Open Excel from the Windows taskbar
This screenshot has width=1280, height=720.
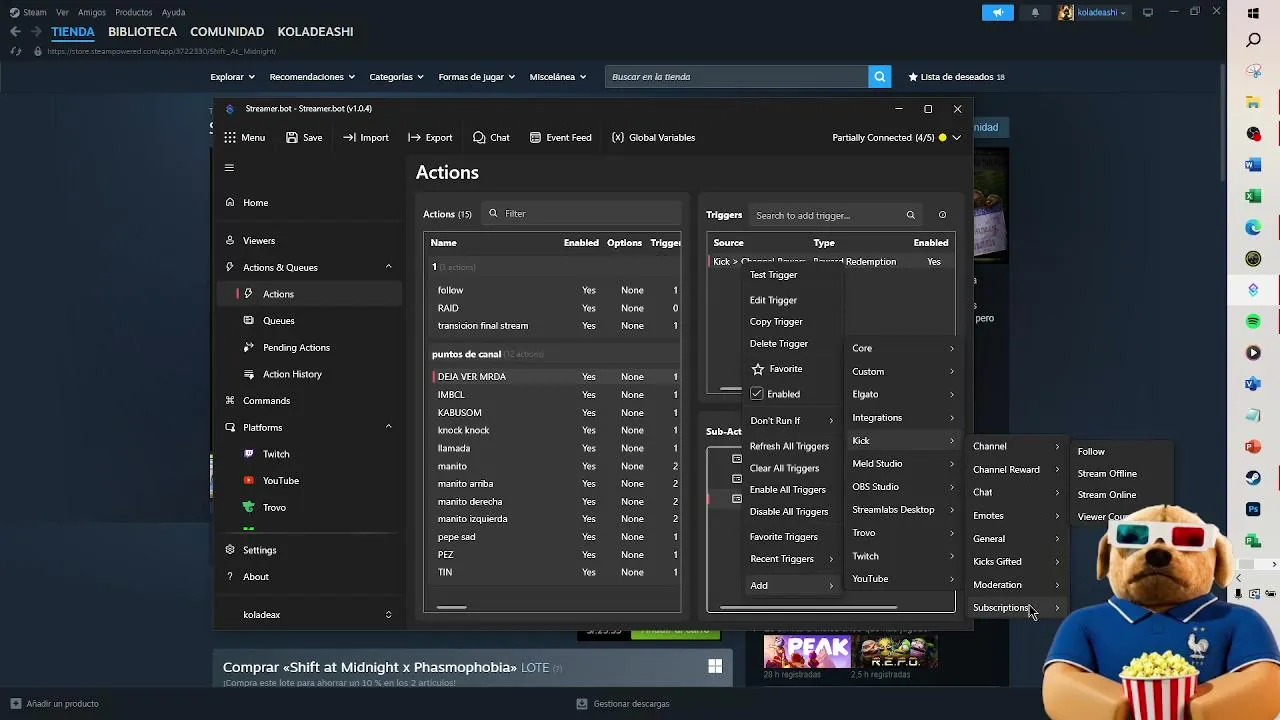point(1254,197)
